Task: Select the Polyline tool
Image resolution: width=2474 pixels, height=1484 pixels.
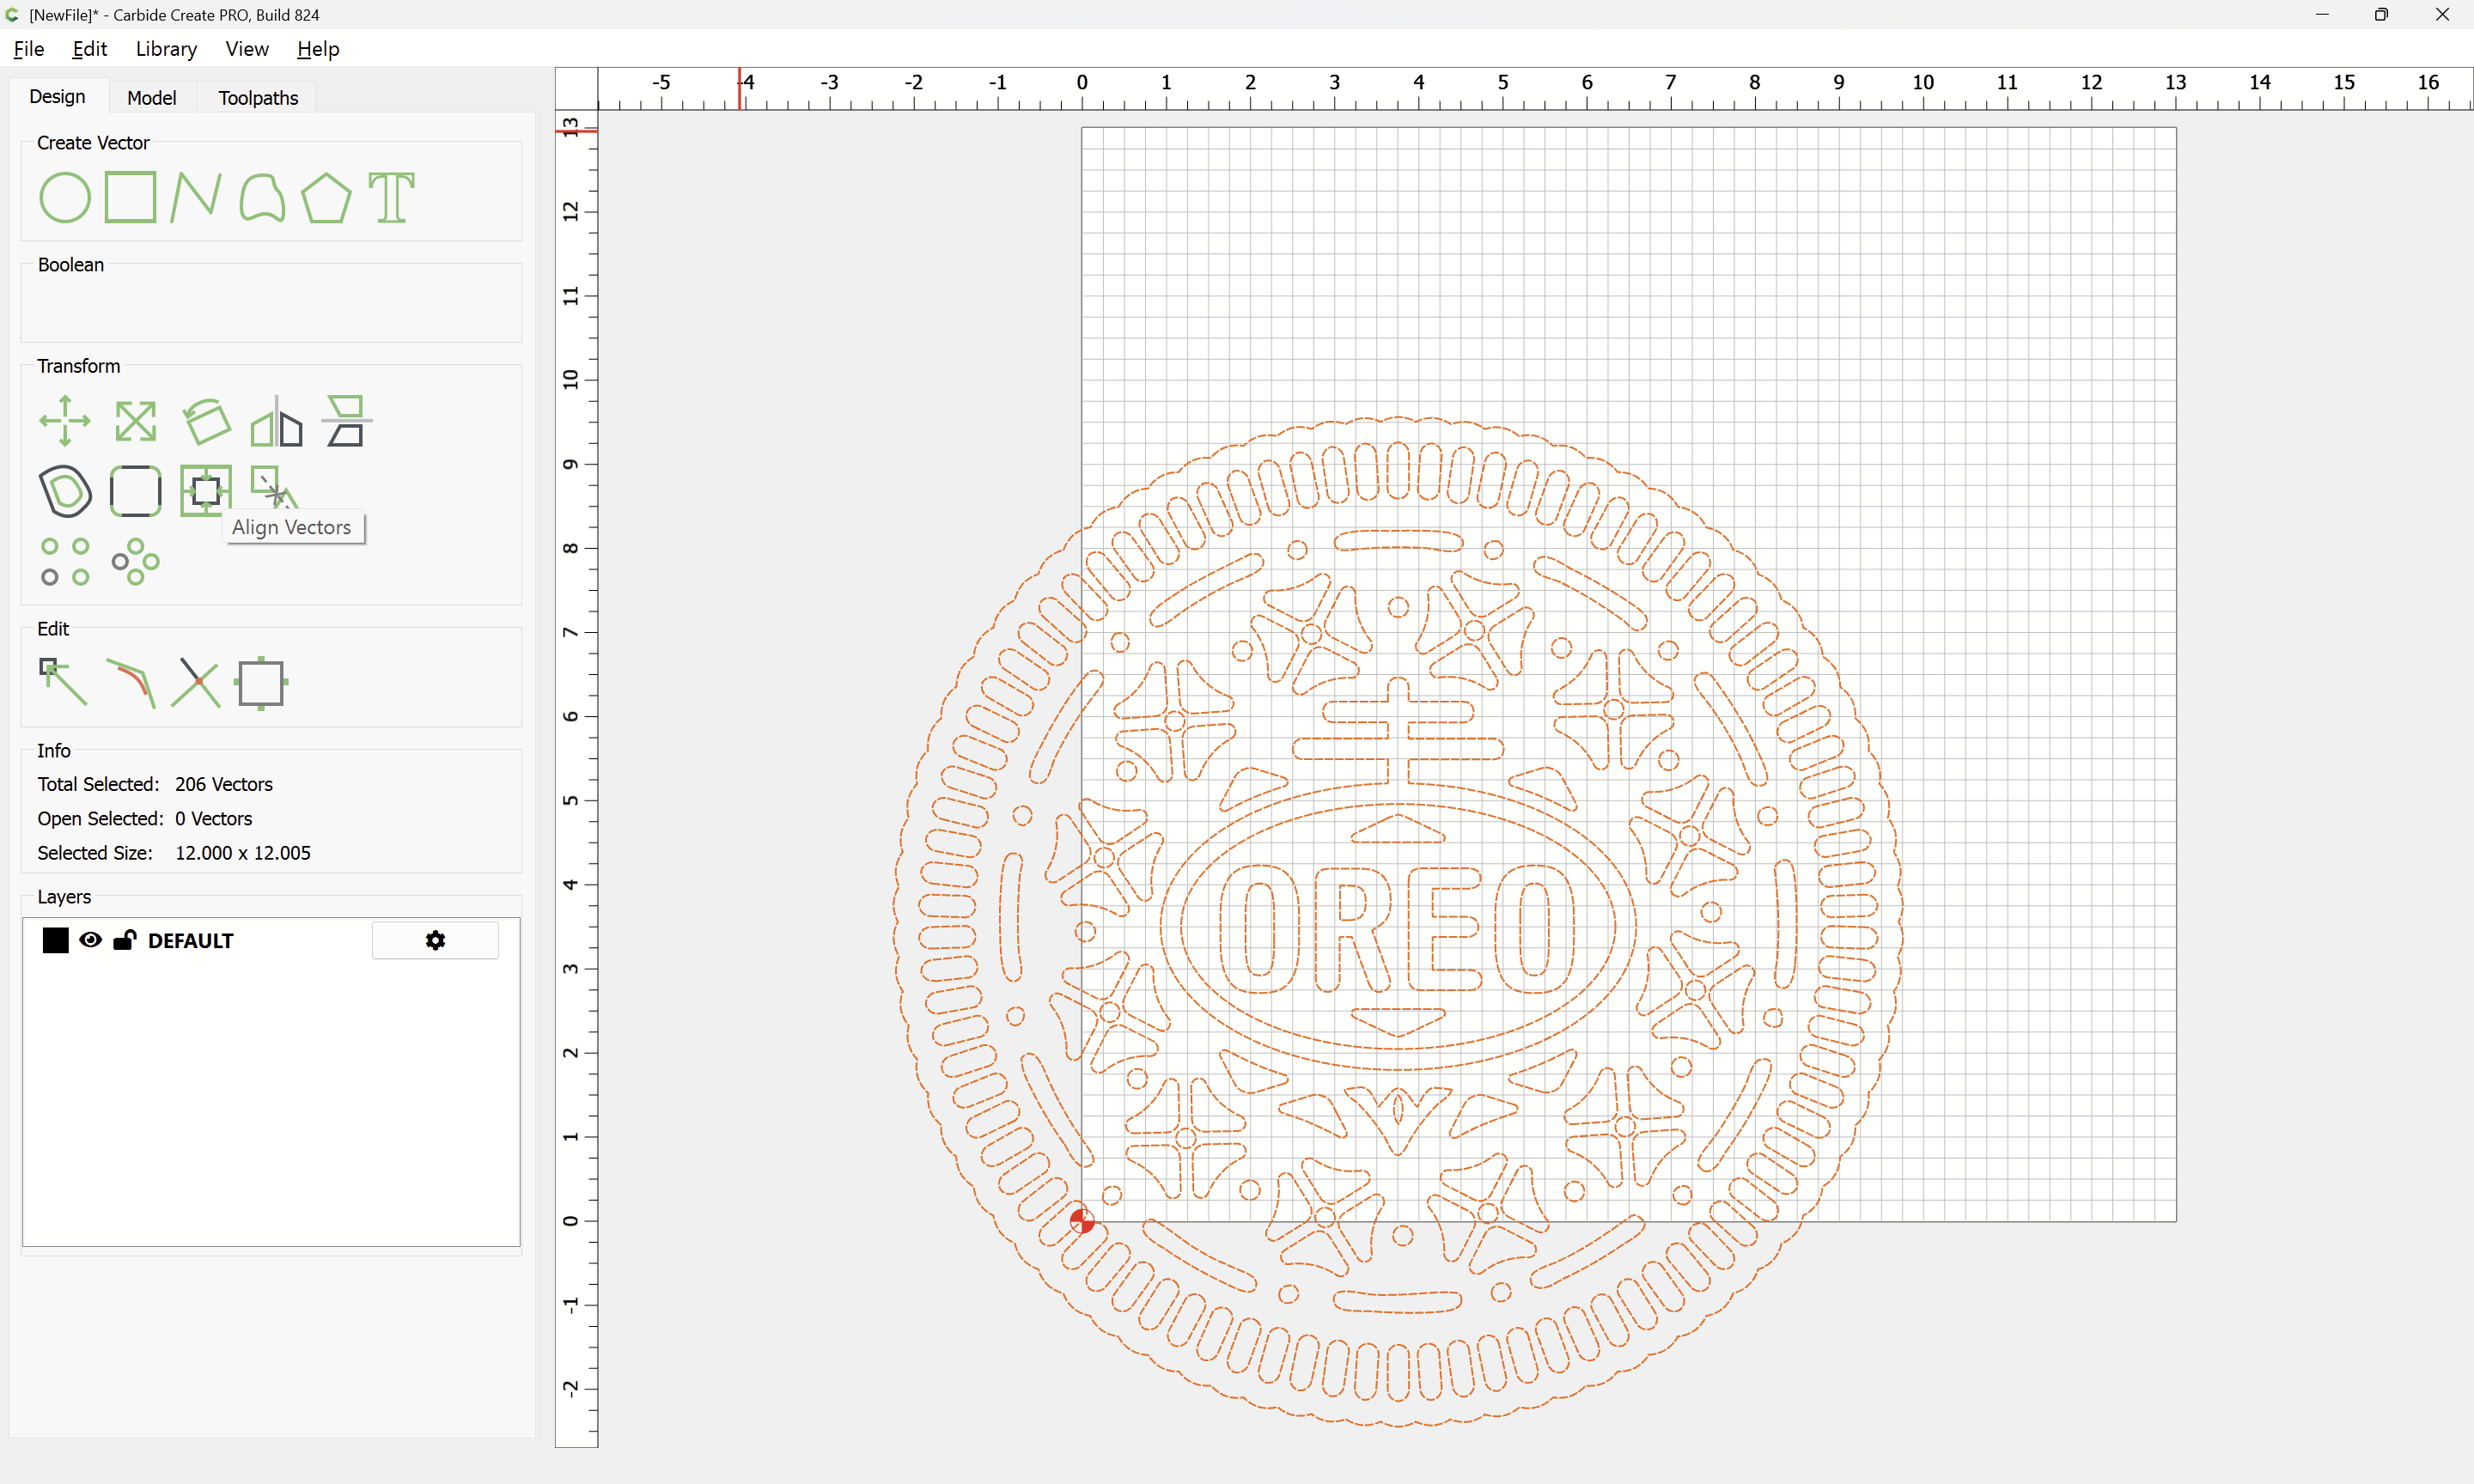Action: [195, 197]
